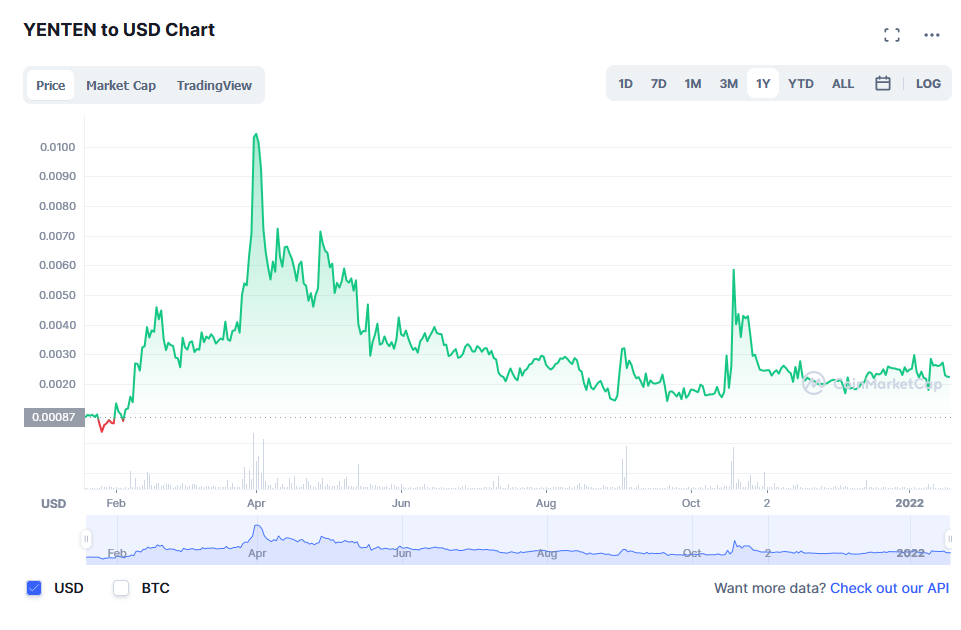Viewport: 961px width, 630px height.
Task: Open the three-dot more options menu
Action: (932, 35)
